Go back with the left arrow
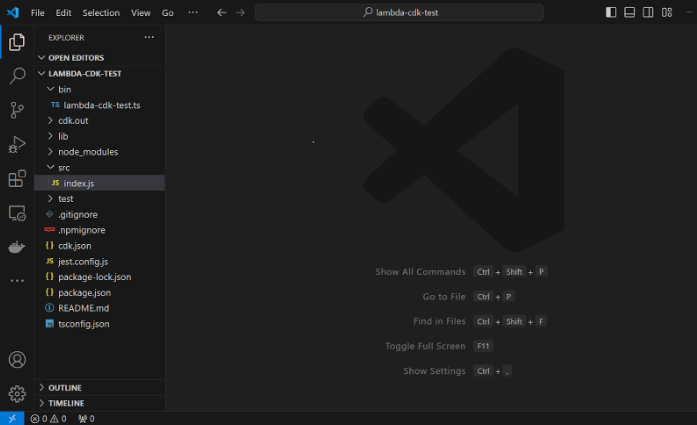The width and height of the screenshot is (697, 425). tap(221, 12)
